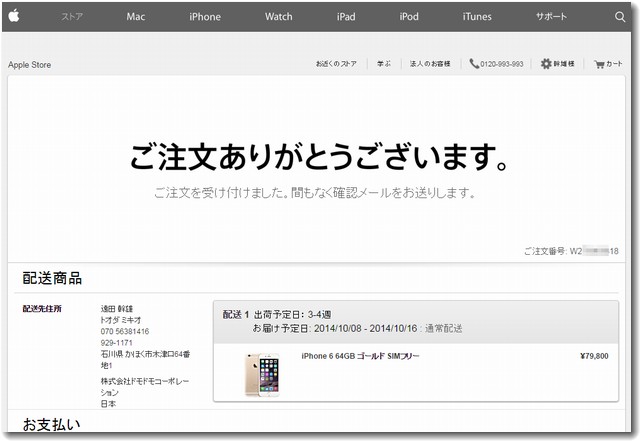The image size is (640, 441).
Task: Click the account gear icon
Action: pyautogui.click(x=546, y=64)
